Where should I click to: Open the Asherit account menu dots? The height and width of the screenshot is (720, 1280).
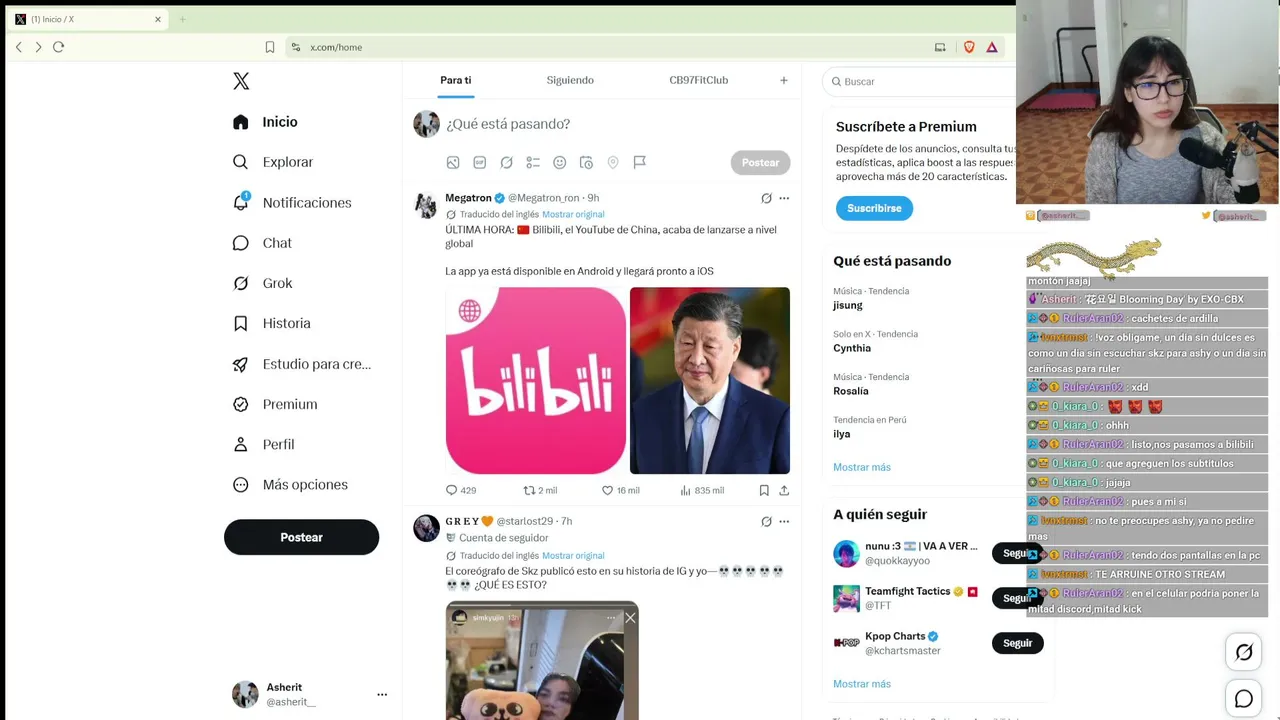point(382,694)
